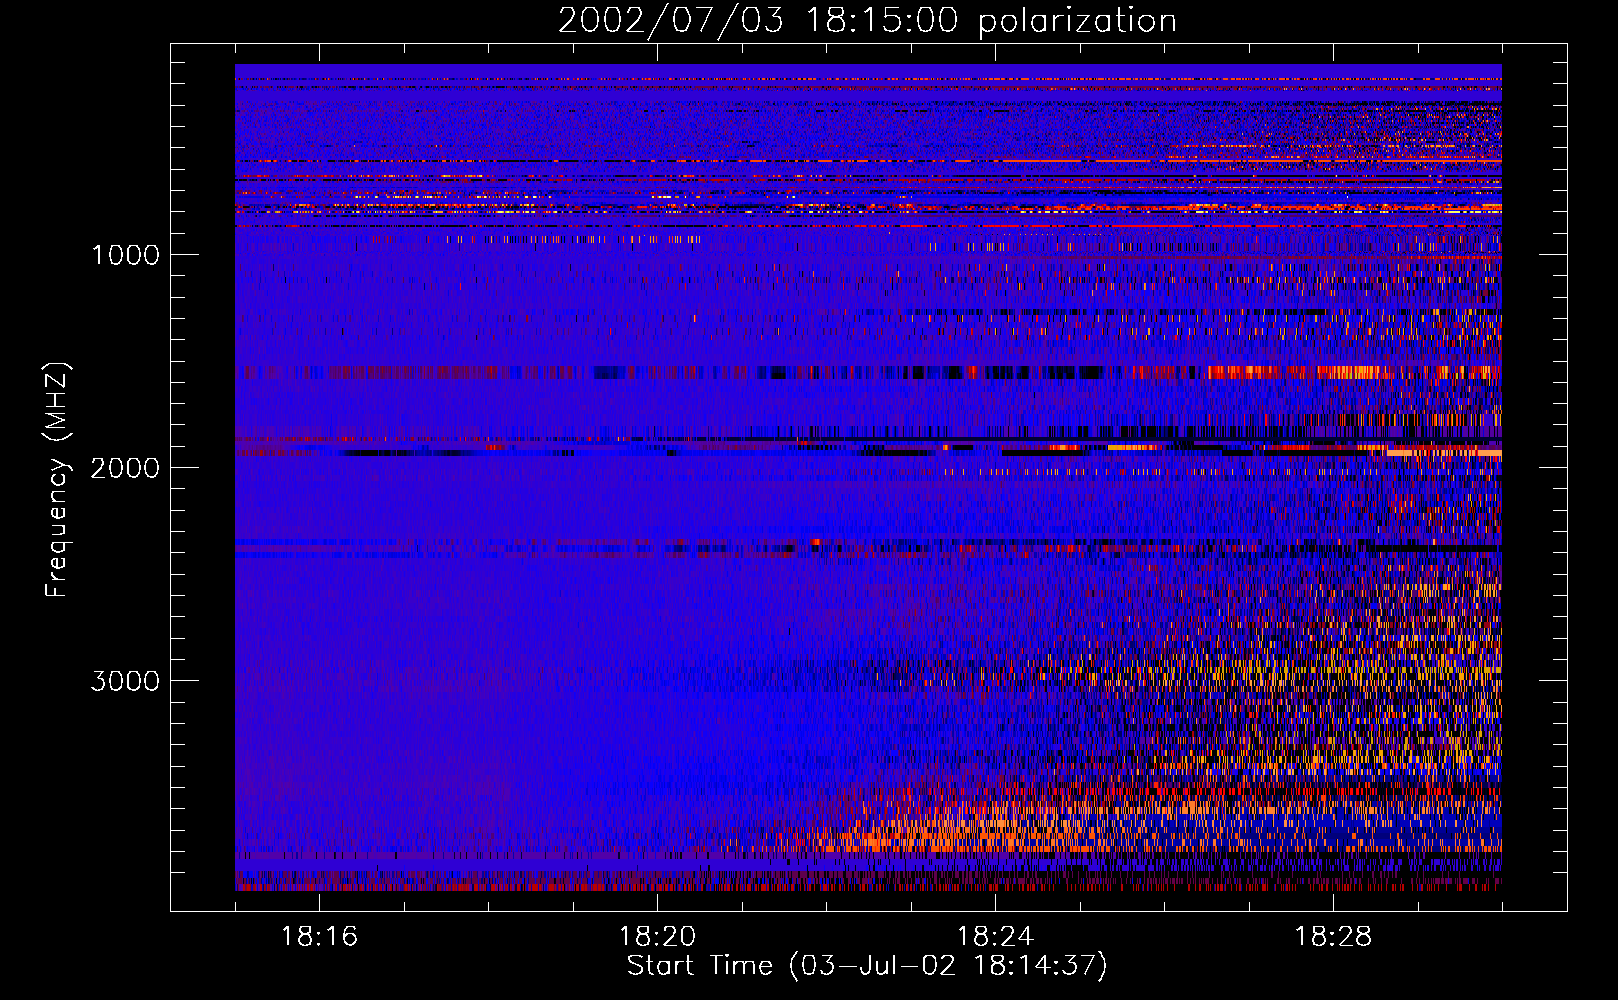
Task: Select the 'Frequency (MHZ)' axis label
Action: tap(56, 480)
